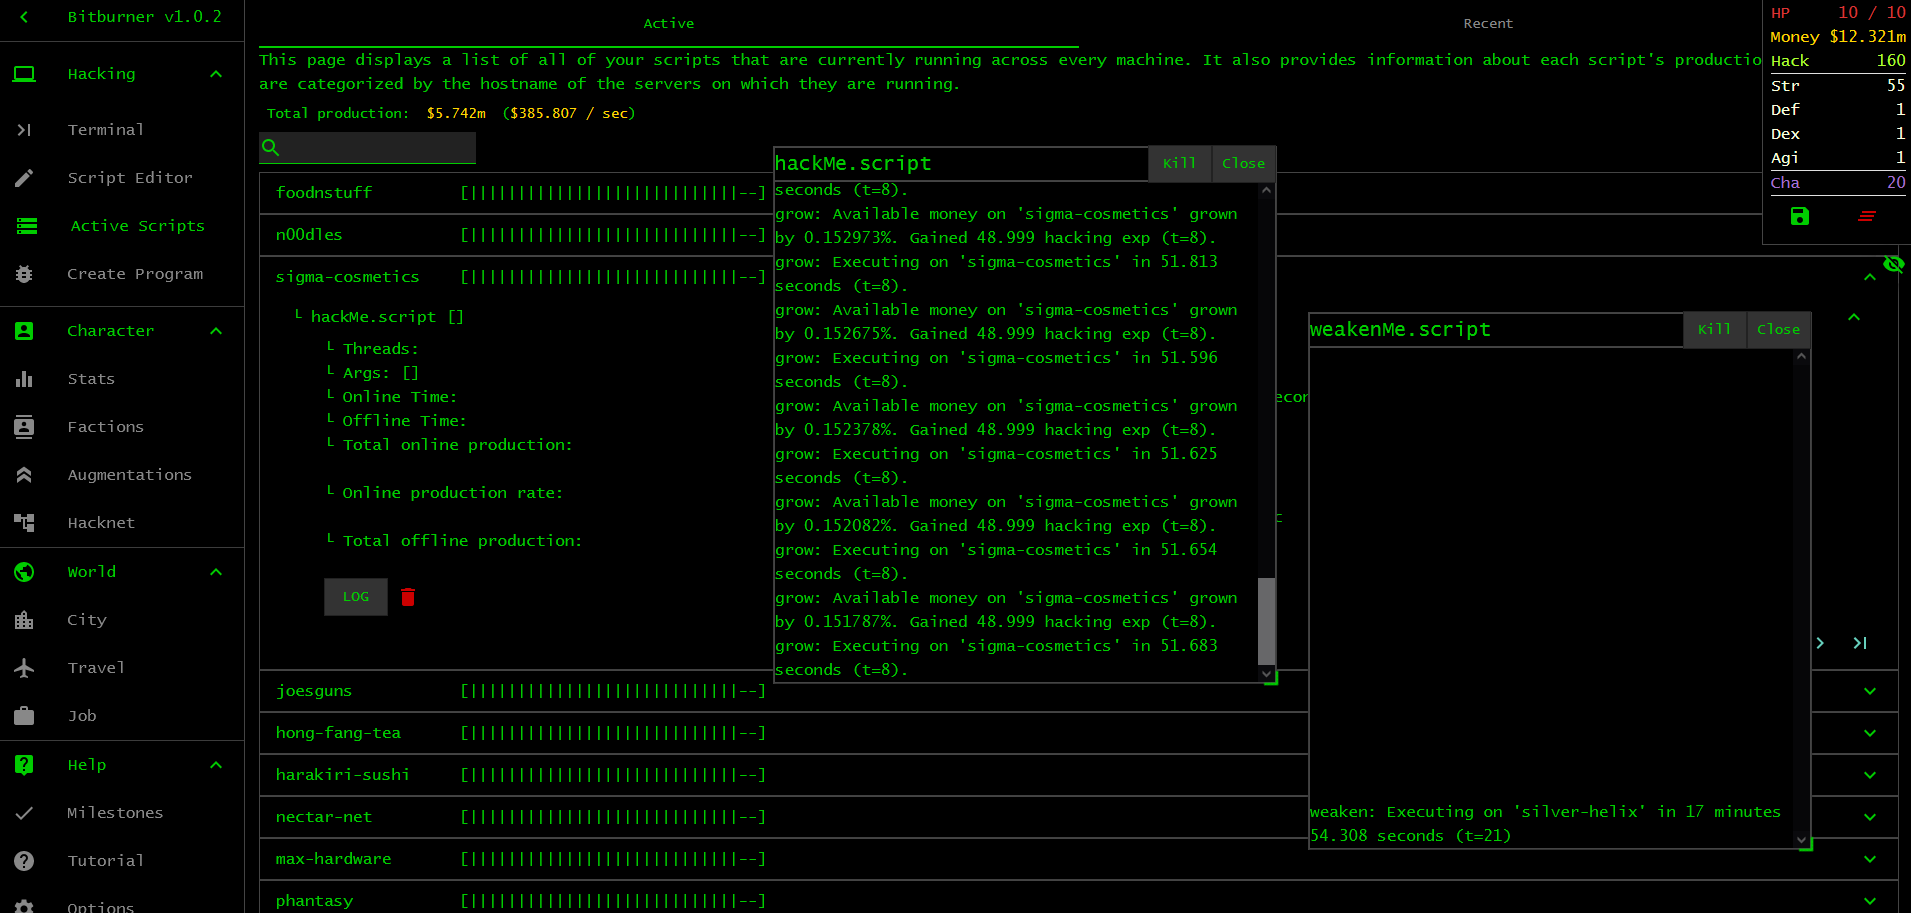Jump to last page arrow

pos(1860,643)
